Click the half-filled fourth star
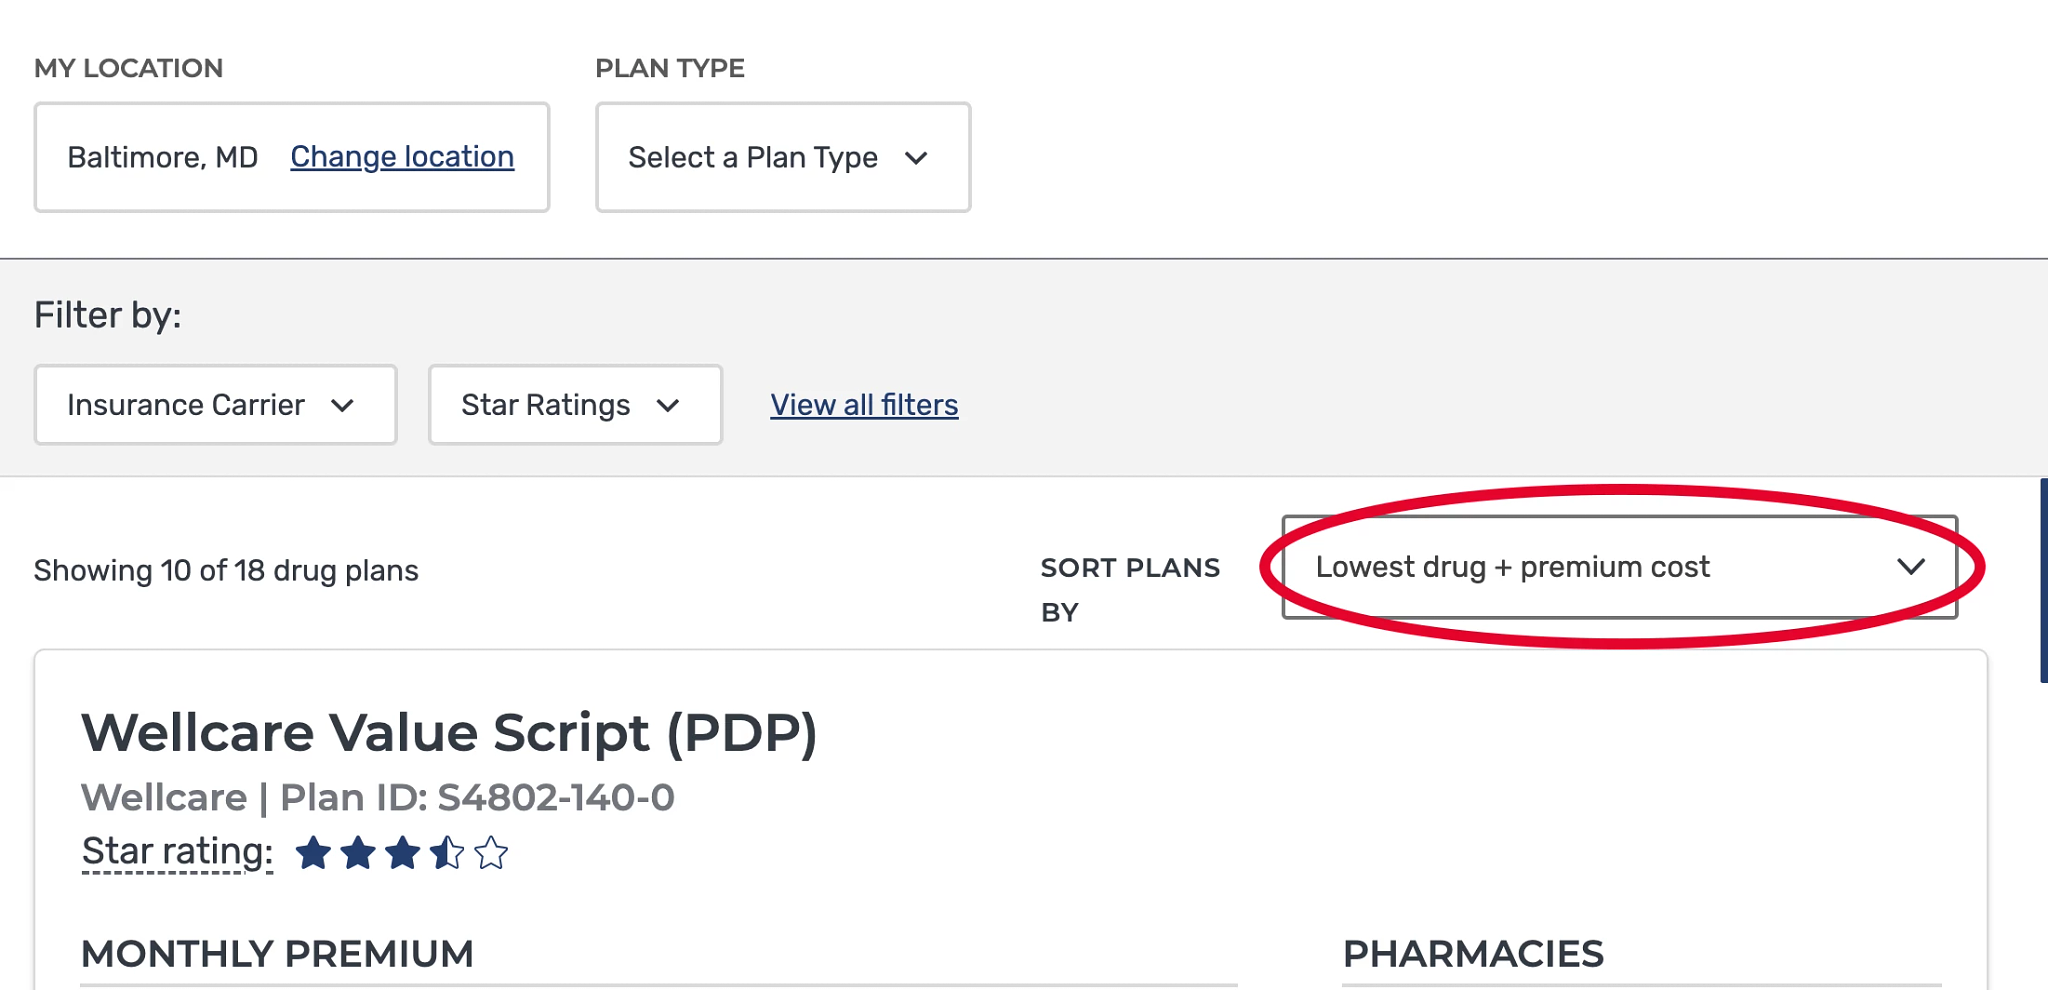Screen dimensions: 2048x990 point(446,853)
